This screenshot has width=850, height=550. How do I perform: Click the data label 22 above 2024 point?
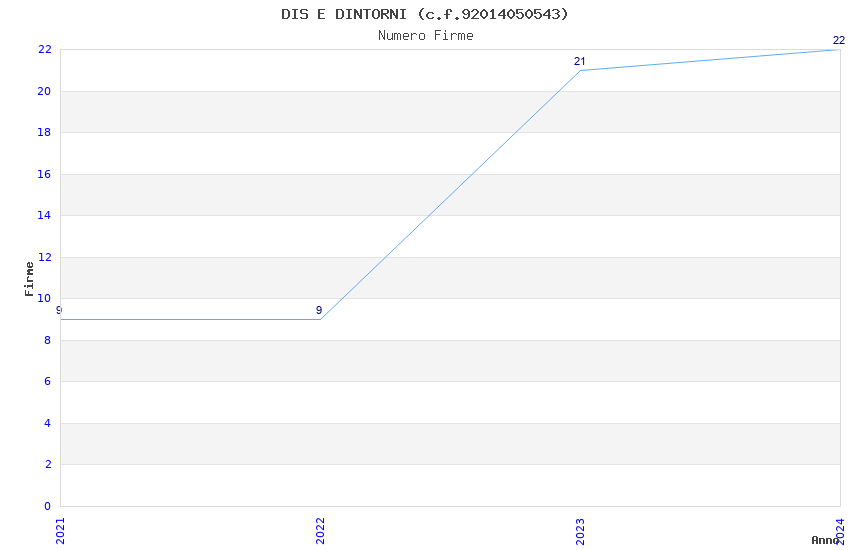coord(838,41)
